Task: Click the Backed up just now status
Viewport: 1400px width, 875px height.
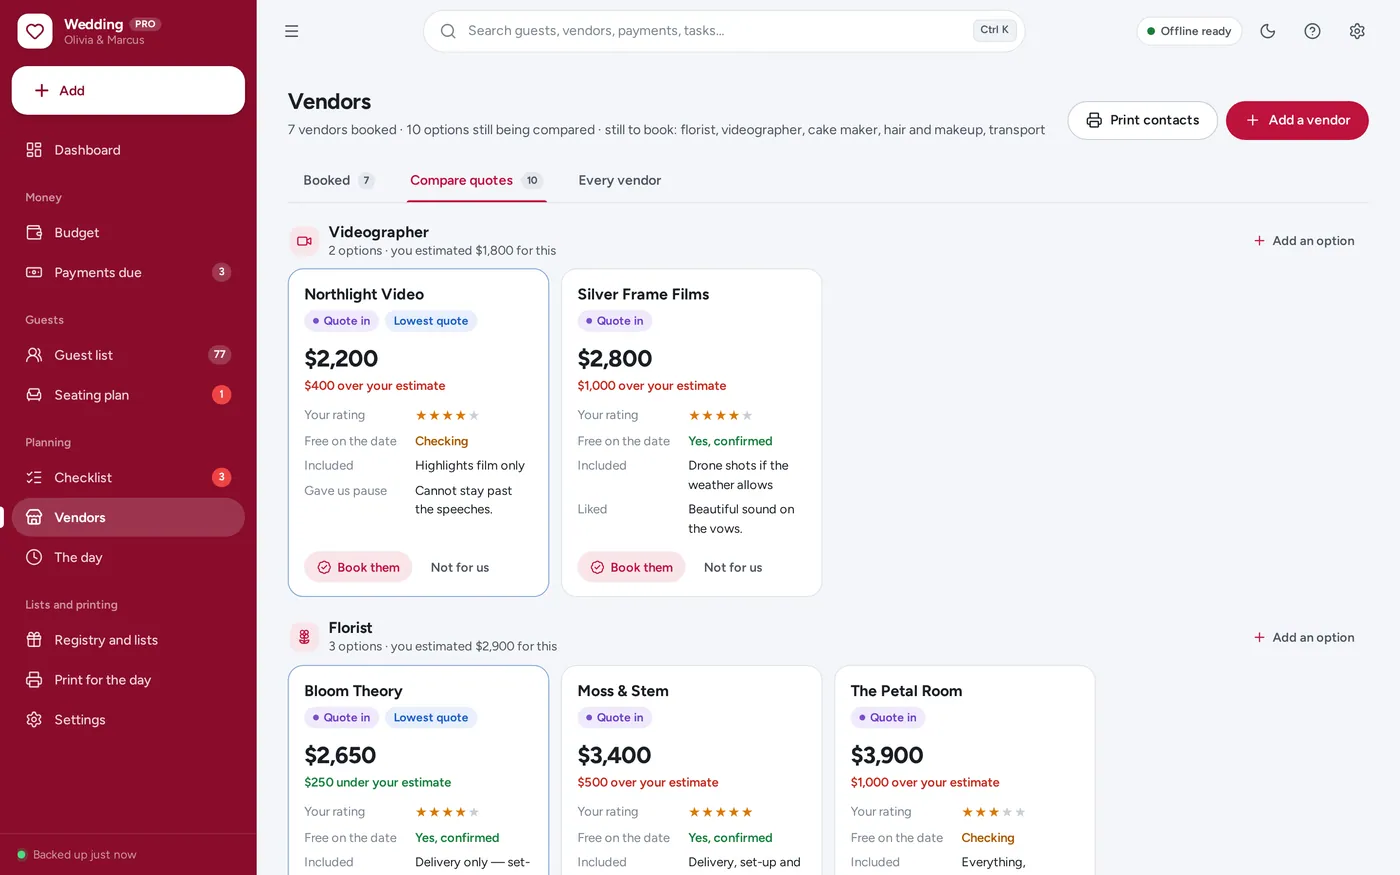Action: click(77, 855)
